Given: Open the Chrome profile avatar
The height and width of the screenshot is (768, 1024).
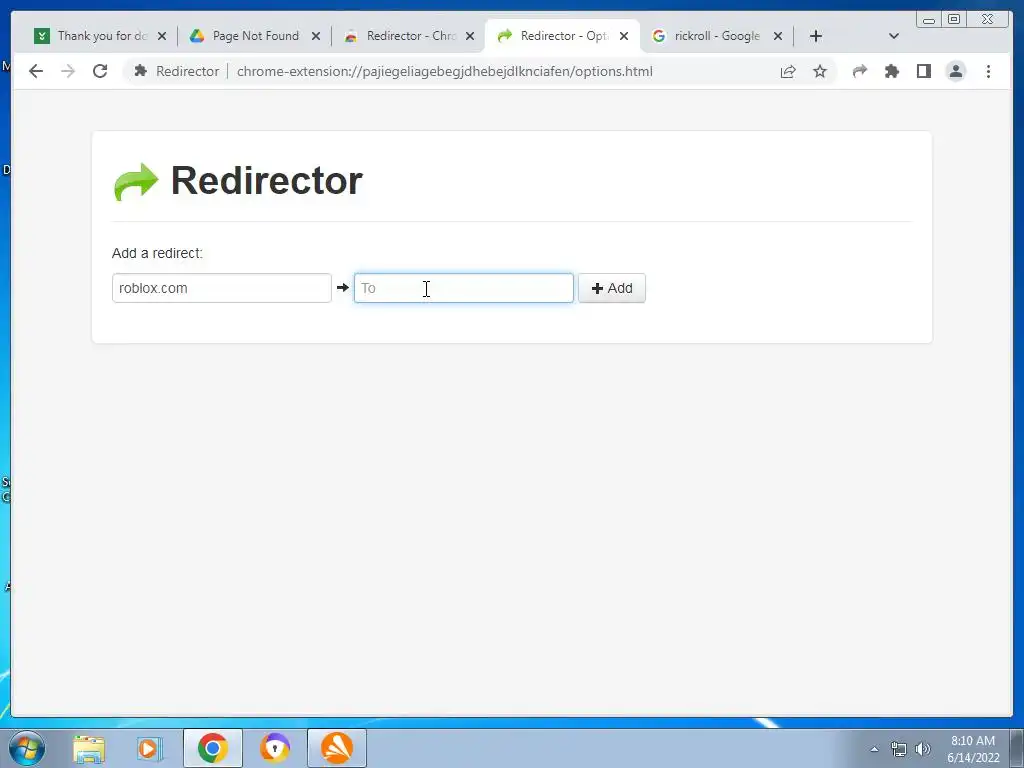Looking at the screenshot, I should (956, 71).
